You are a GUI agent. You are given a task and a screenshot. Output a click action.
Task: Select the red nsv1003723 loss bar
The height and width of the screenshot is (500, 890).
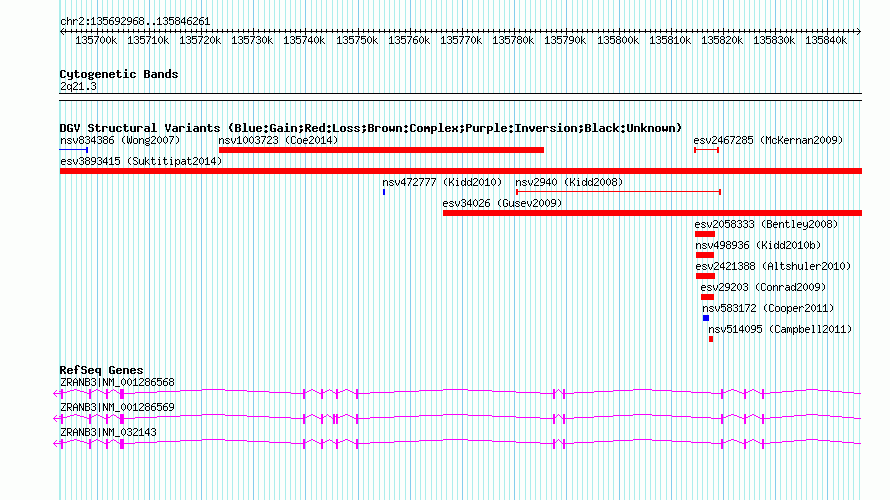pyautogui.click(x=381, y=150)
